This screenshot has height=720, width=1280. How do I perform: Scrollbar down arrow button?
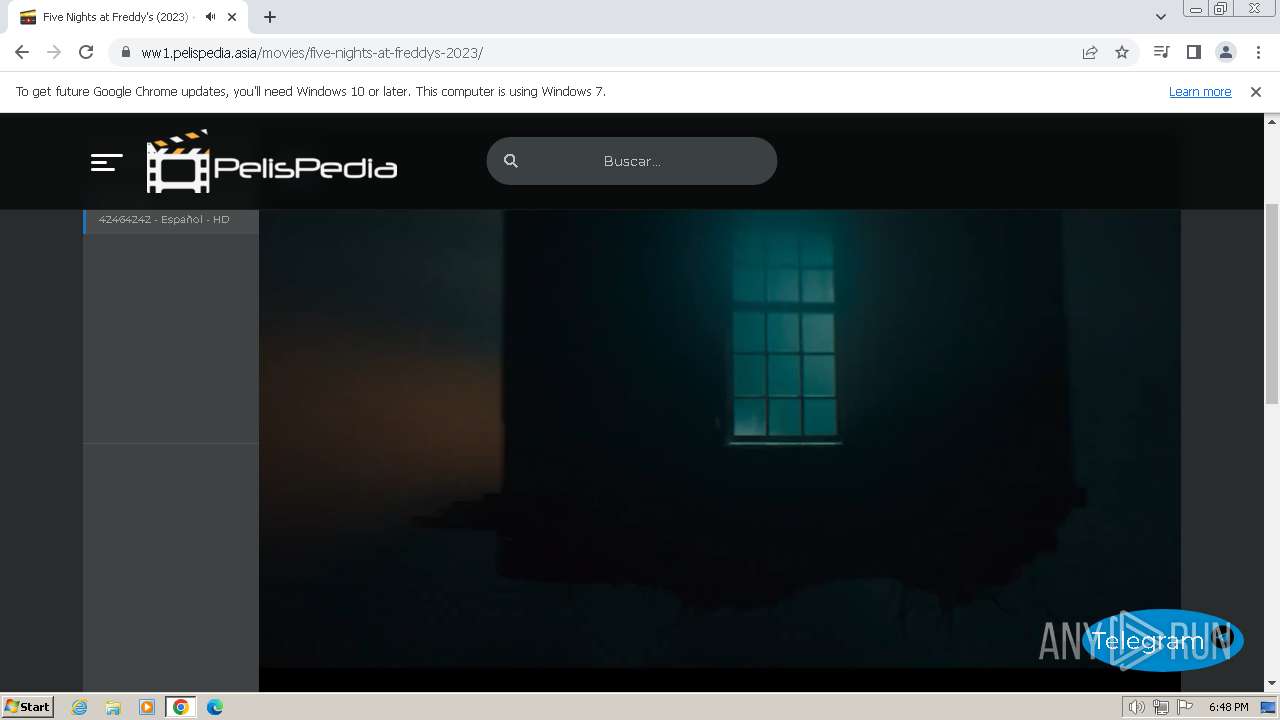coord(1272,683)
